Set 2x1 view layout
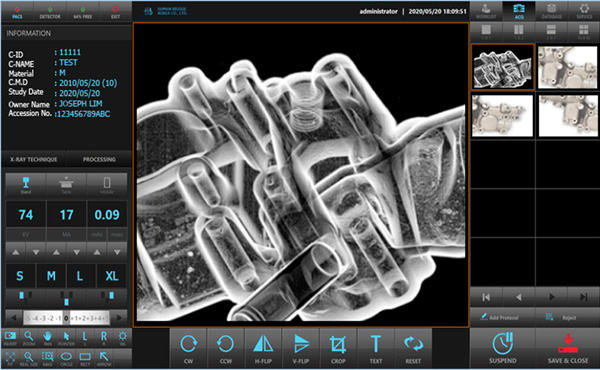 551,32
